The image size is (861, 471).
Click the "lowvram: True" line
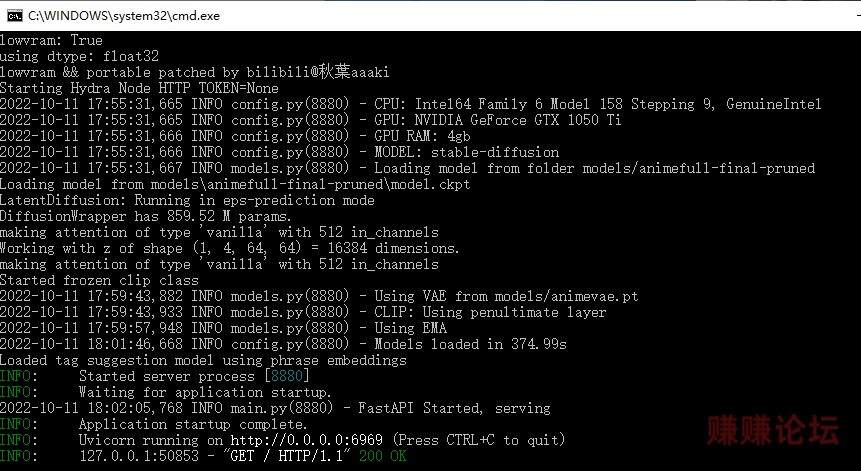51,40
